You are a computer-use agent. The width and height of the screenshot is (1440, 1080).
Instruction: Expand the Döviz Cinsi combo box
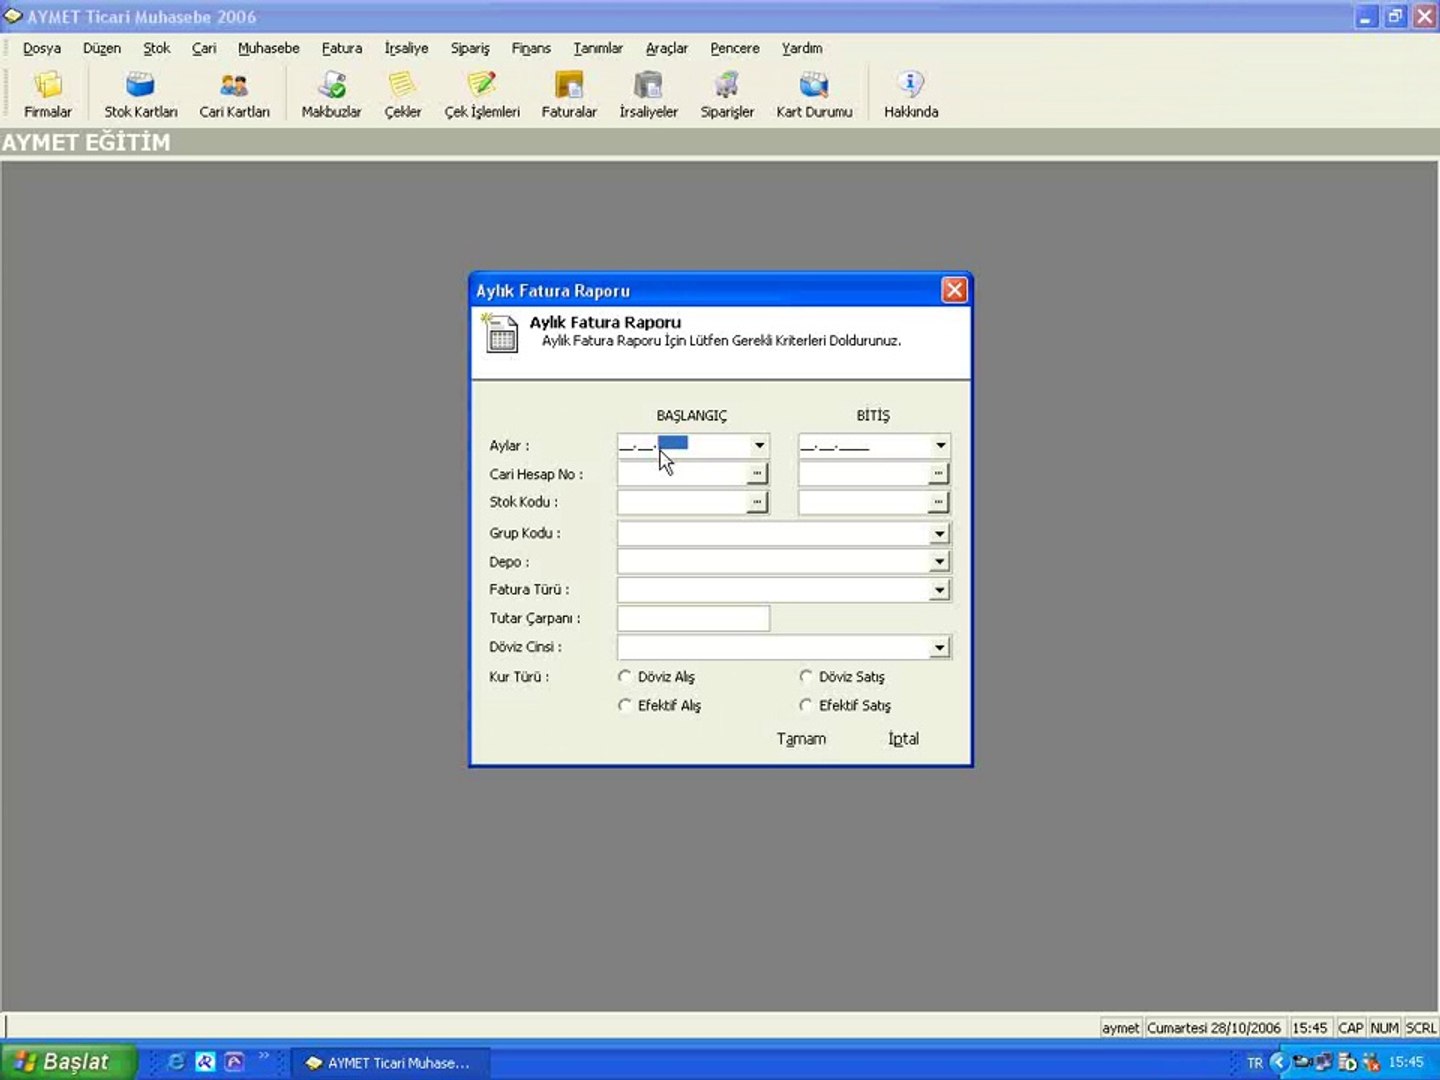point(939,648)
